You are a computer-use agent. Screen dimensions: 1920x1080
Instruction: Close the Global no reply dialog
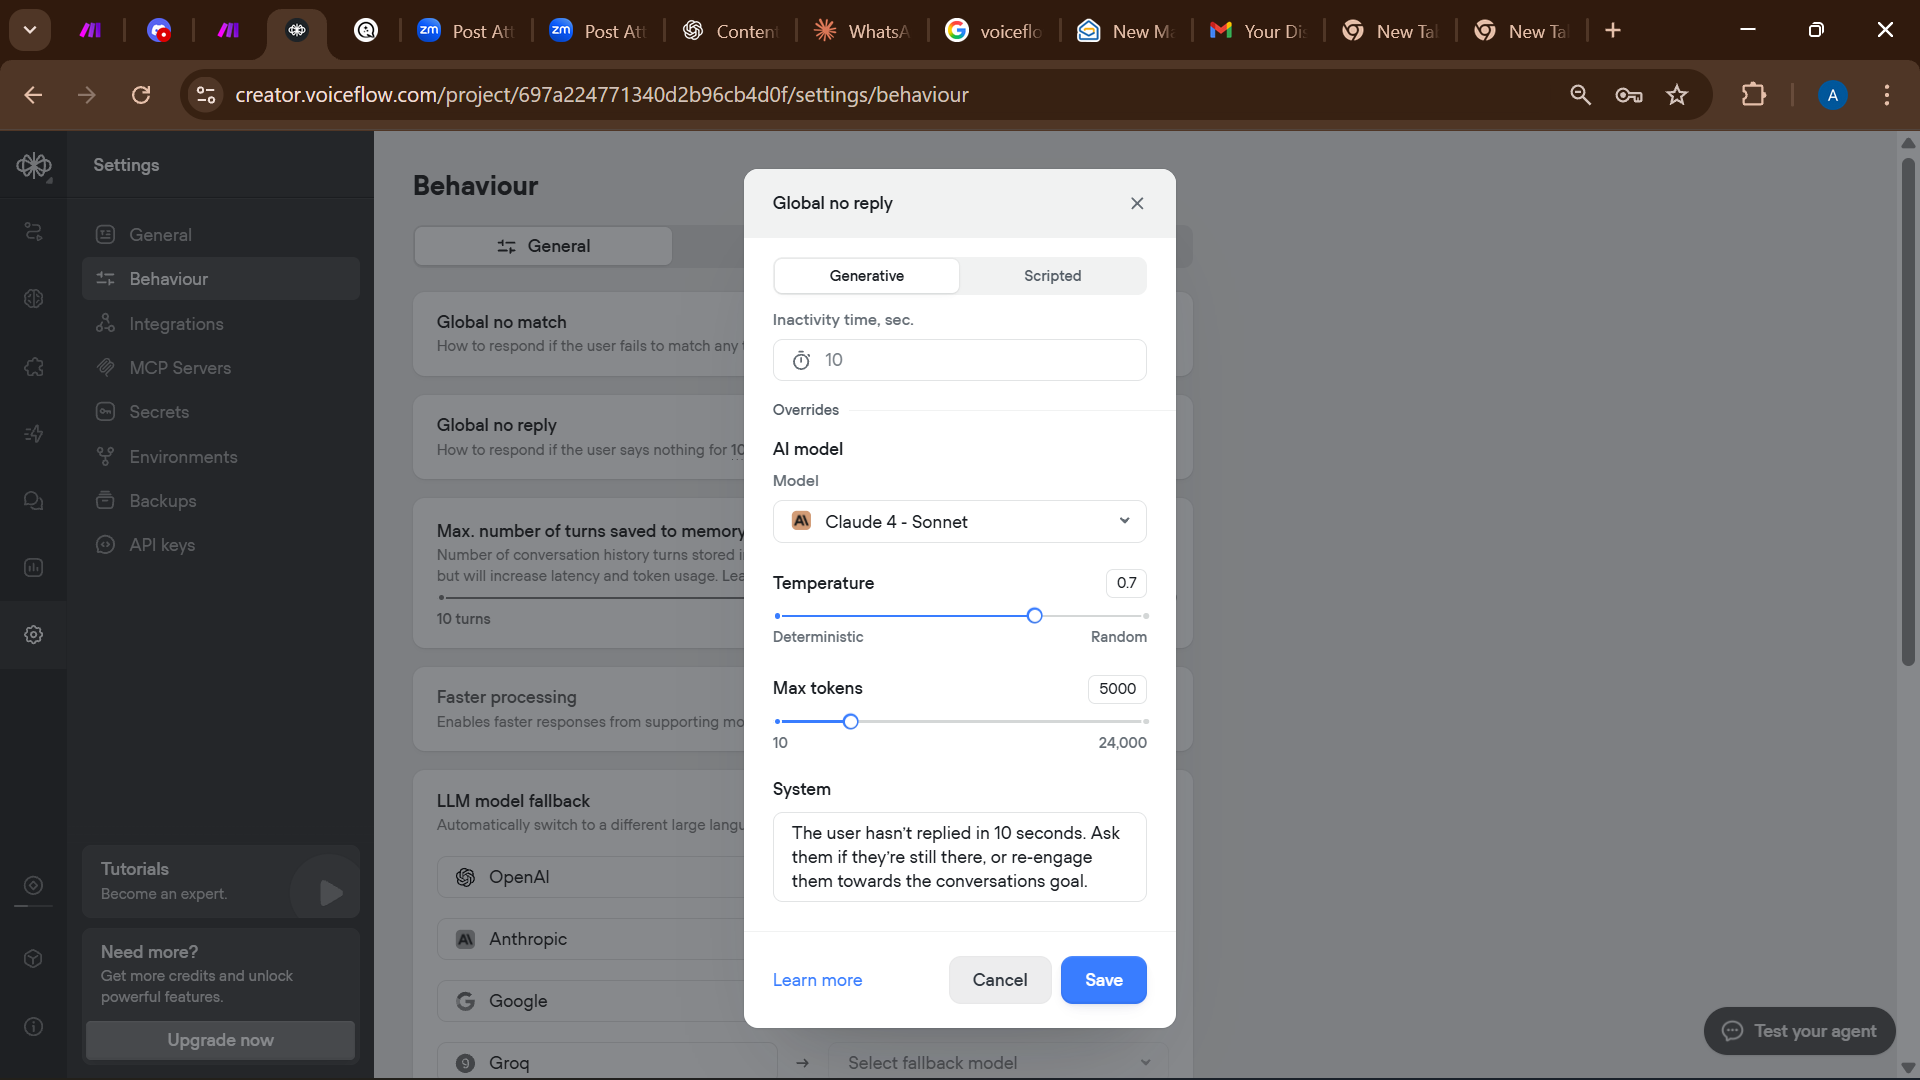(x=1137, y=203)
